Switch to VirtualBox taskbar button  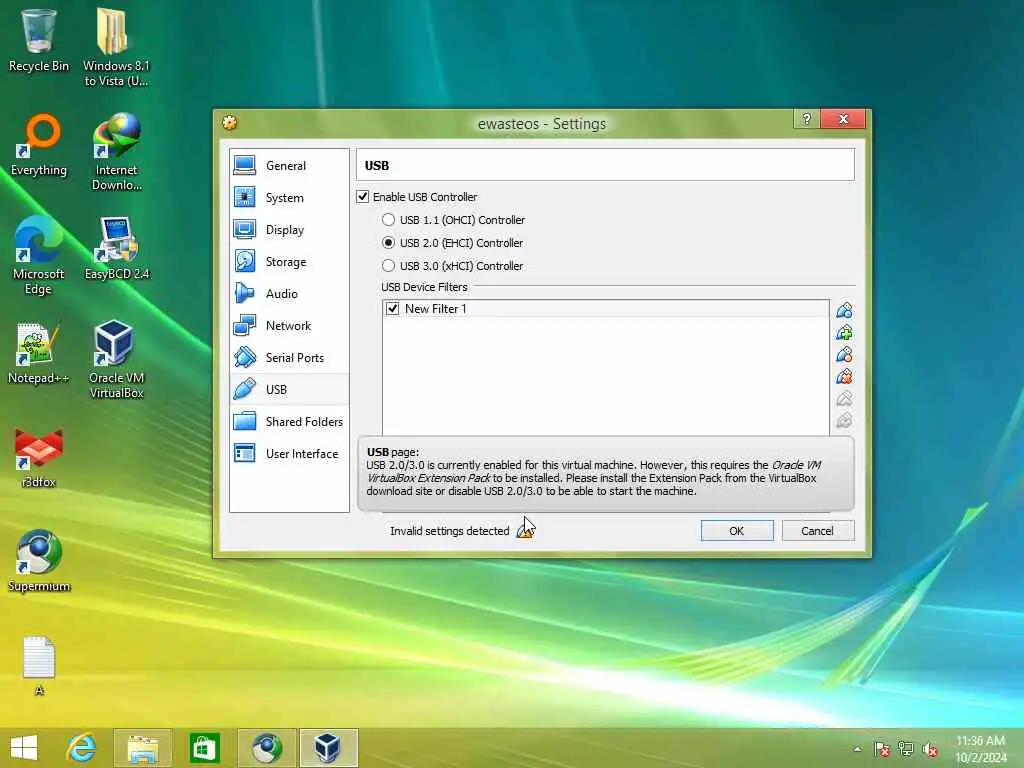point(328,748)
